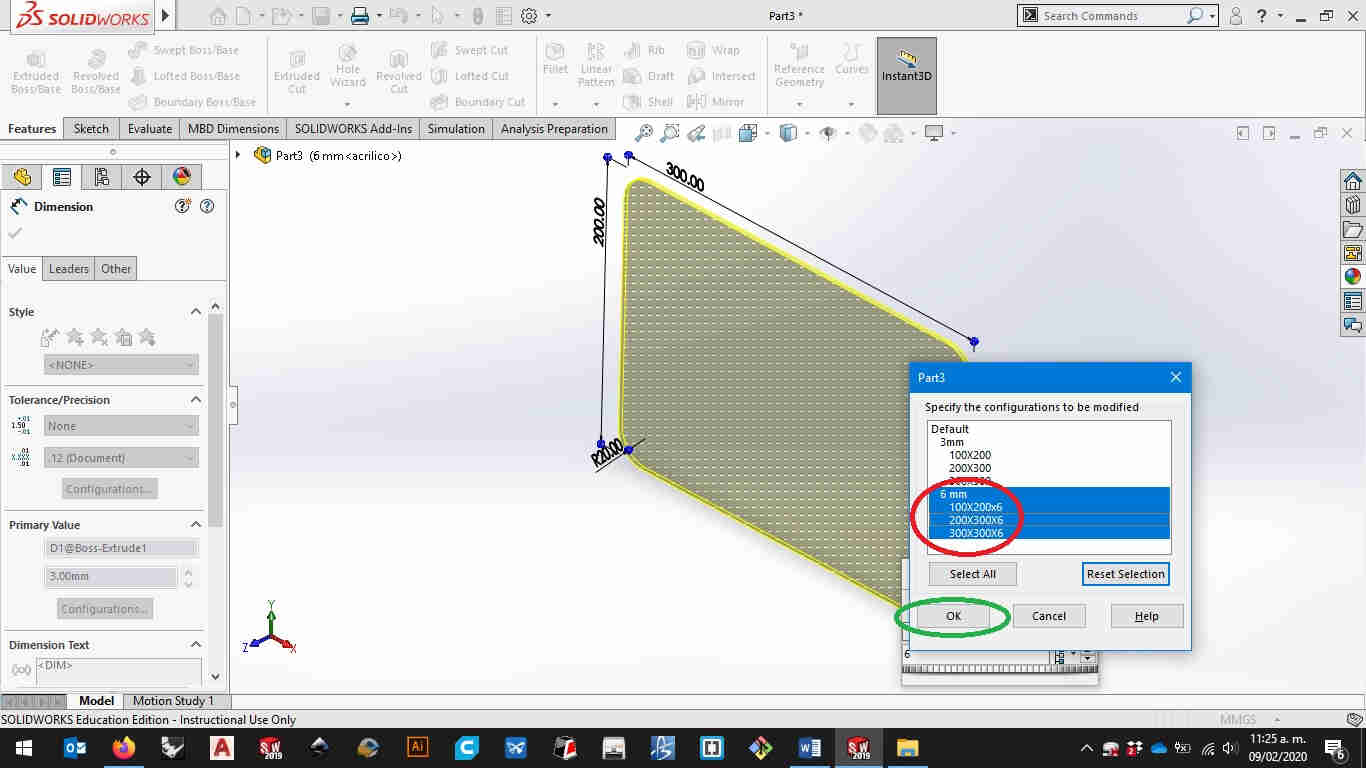This screenshot has width=1366, height=768.
Task: Select the Default configuration in list
Action: point(949,429)
